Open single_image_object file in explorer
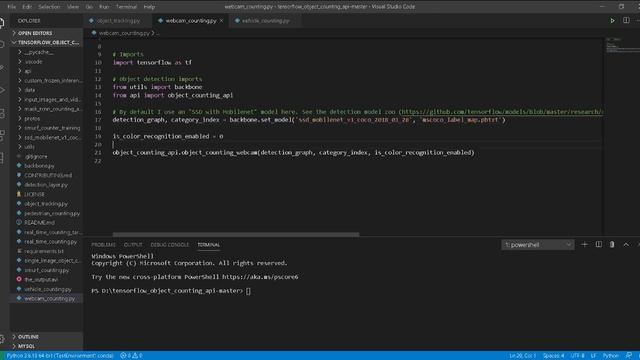 [53, 260]
